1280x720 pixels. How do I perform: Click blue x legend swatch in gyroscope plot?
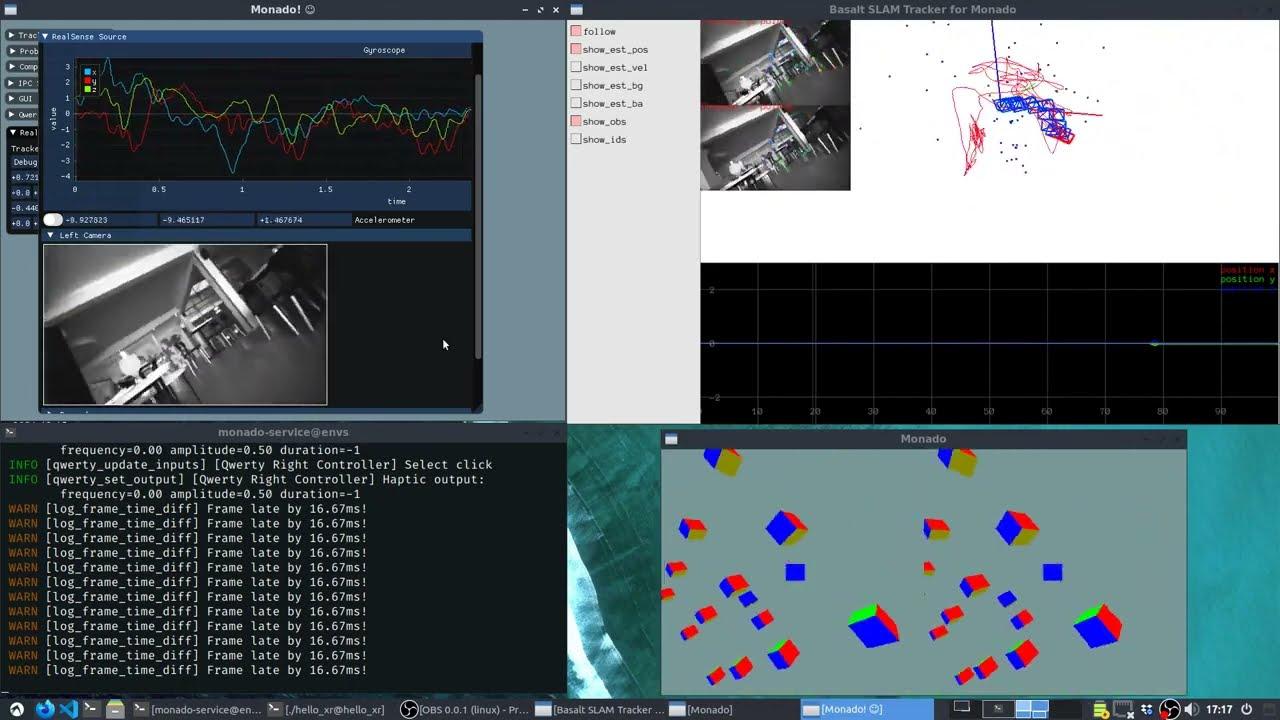point(88,72)
